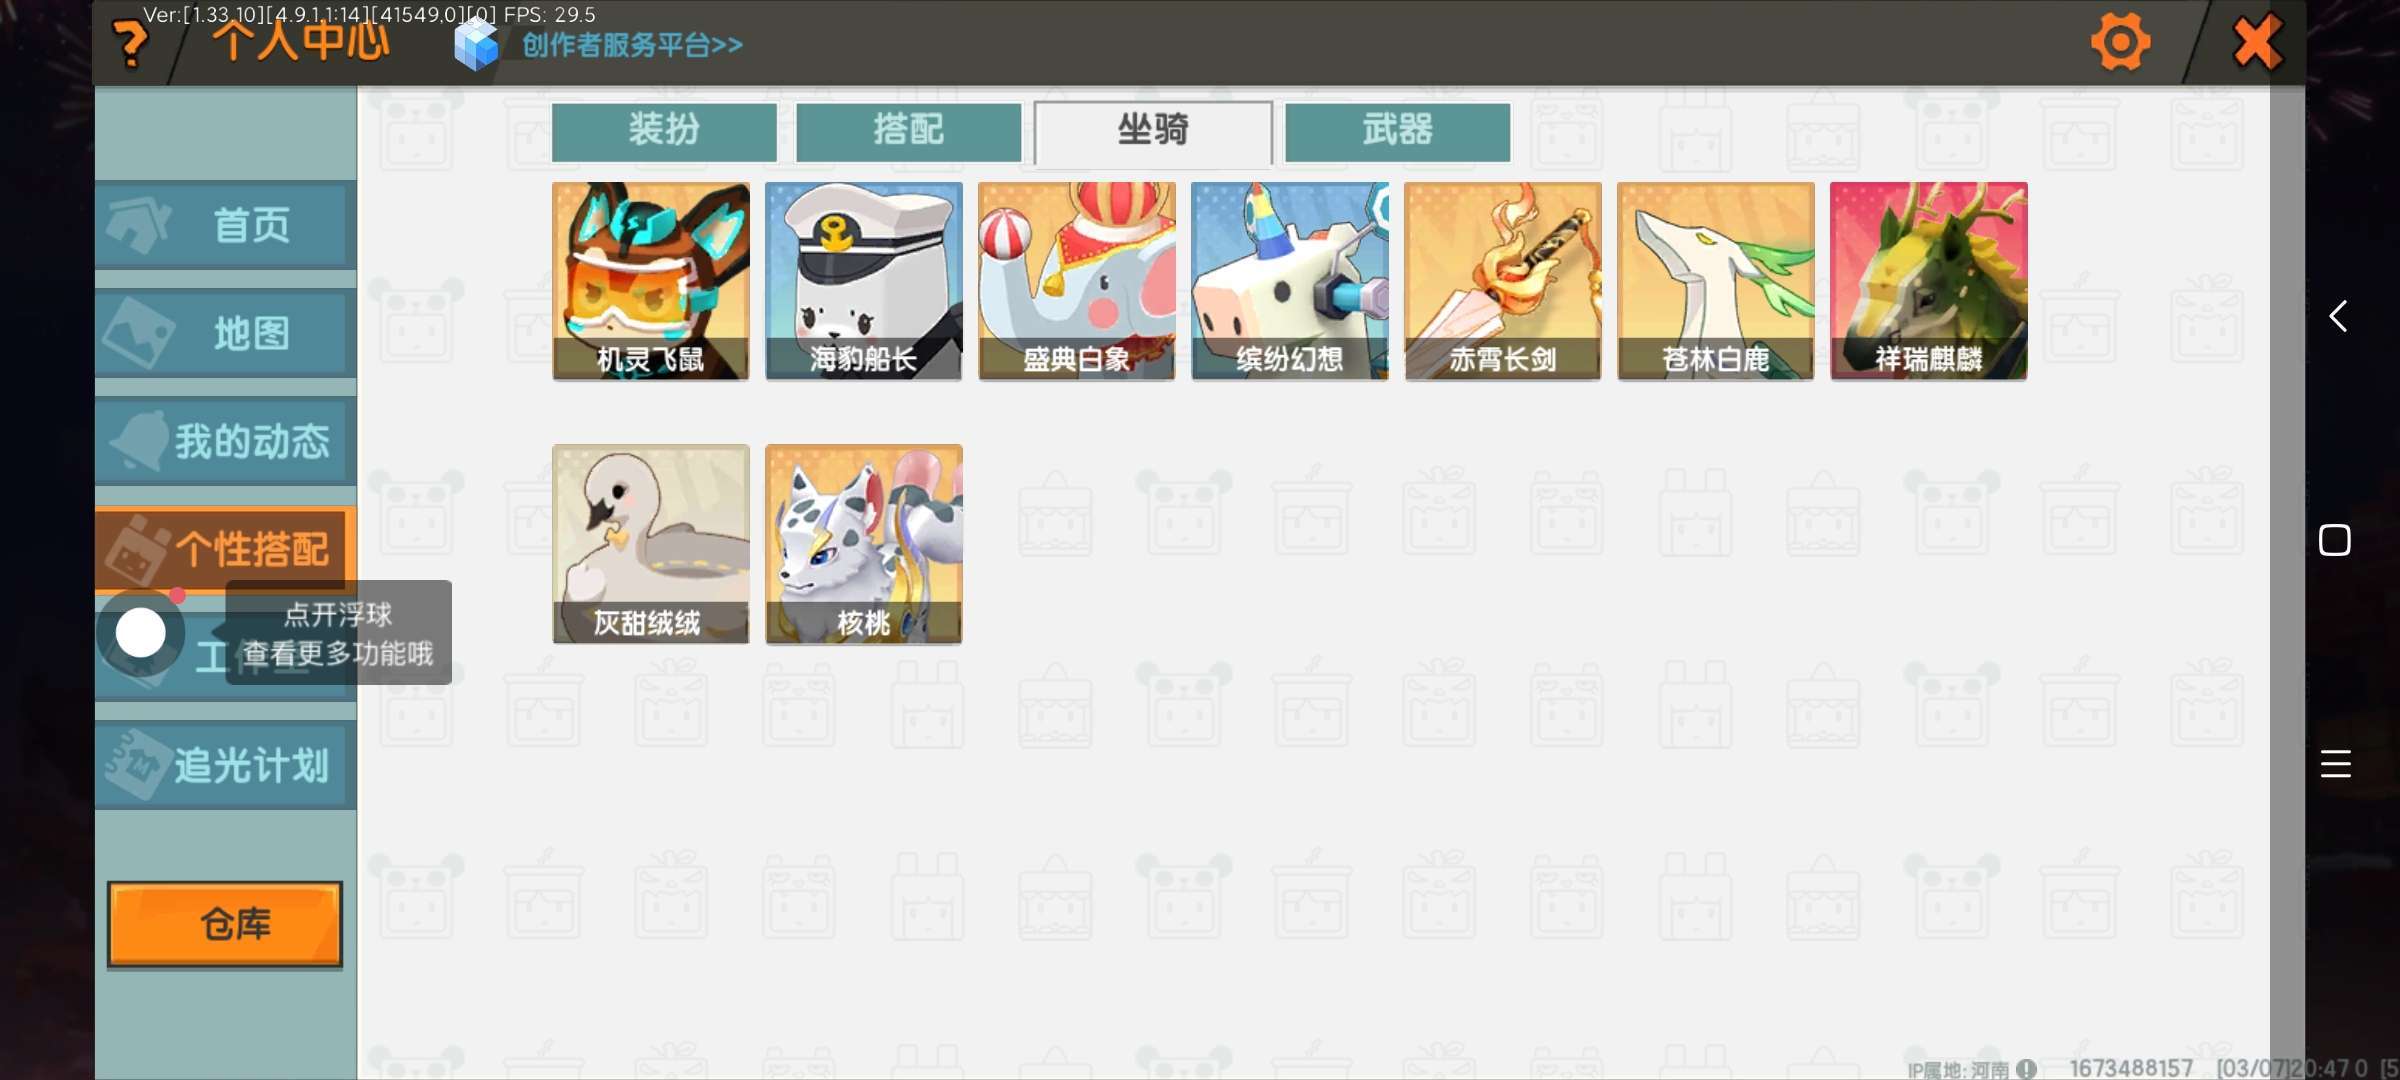Open 我的动态 in the sidebar
2400x1080 pixels.
coord(226,441)
